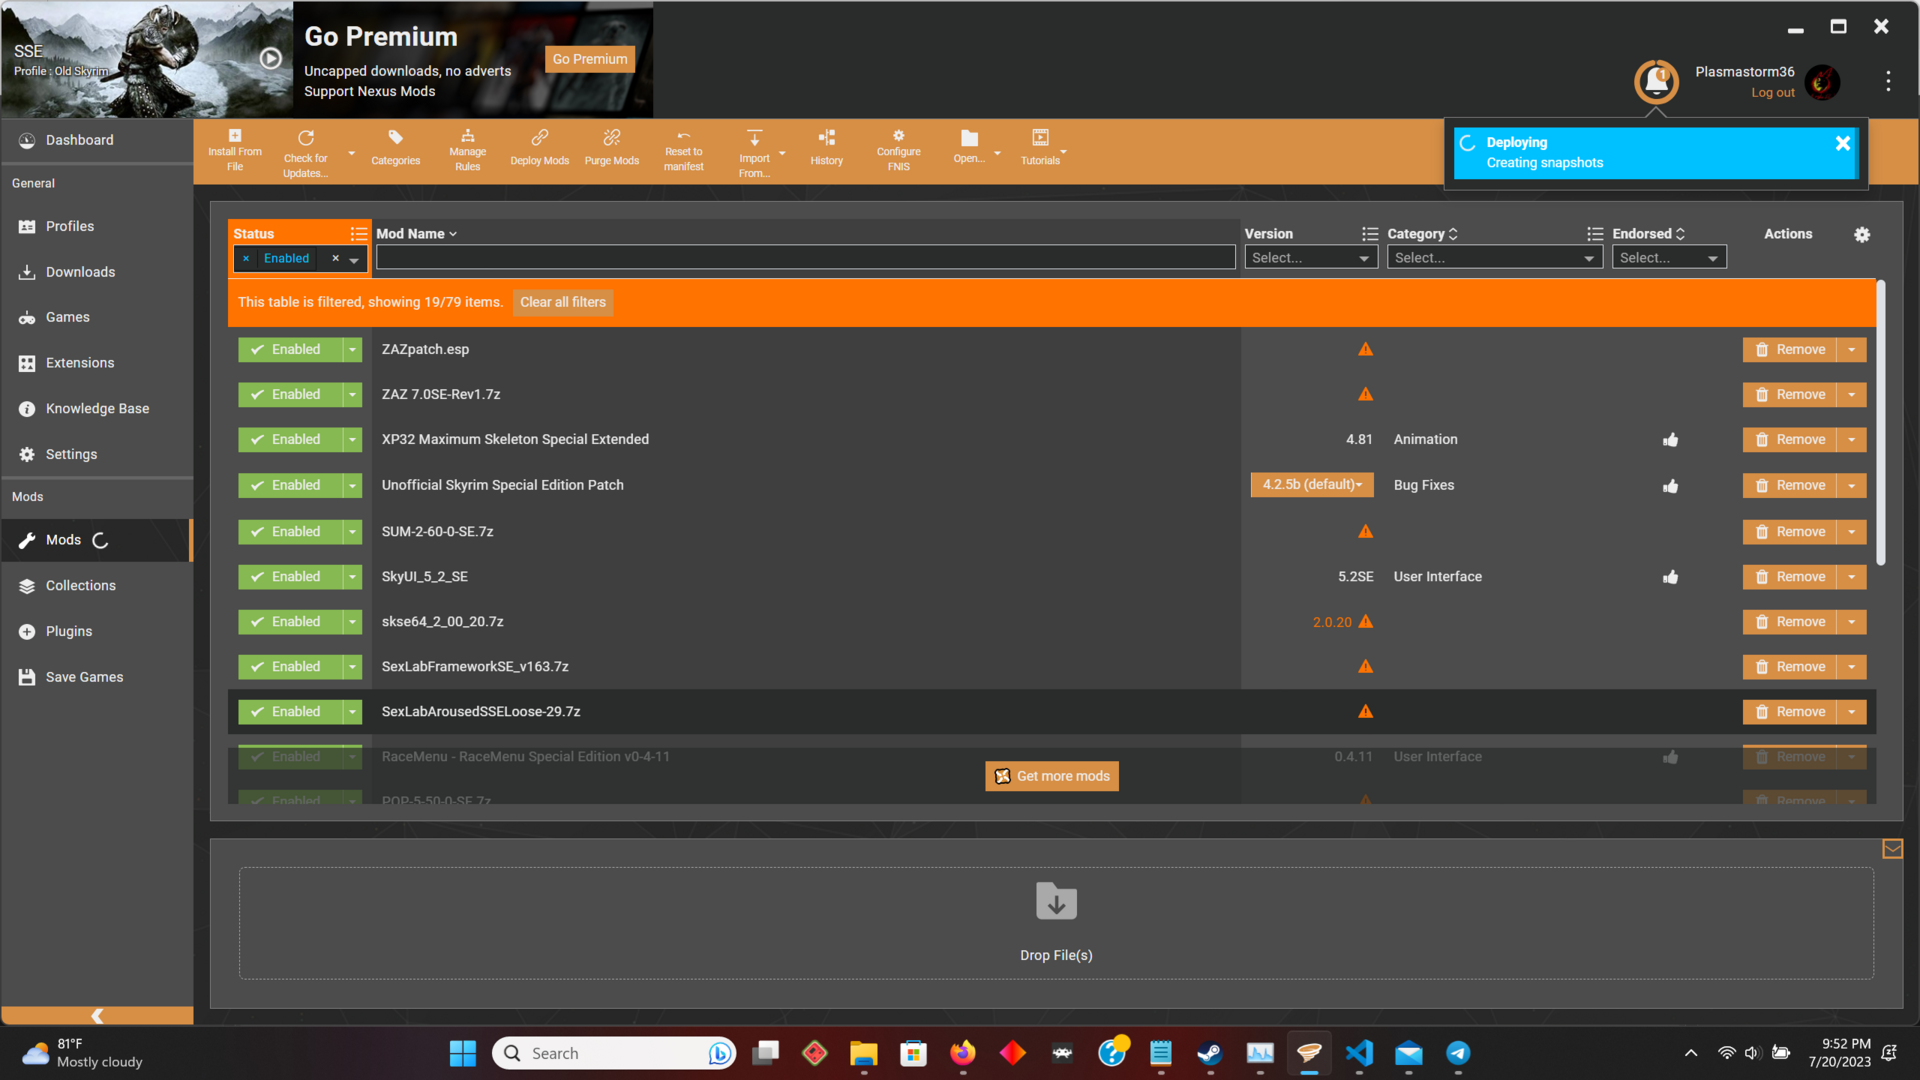The image size is (1920, 1080).
Task: Toggle Enabled for SexLabArousedSSELoose-29.7z
Action: [290, 711]
